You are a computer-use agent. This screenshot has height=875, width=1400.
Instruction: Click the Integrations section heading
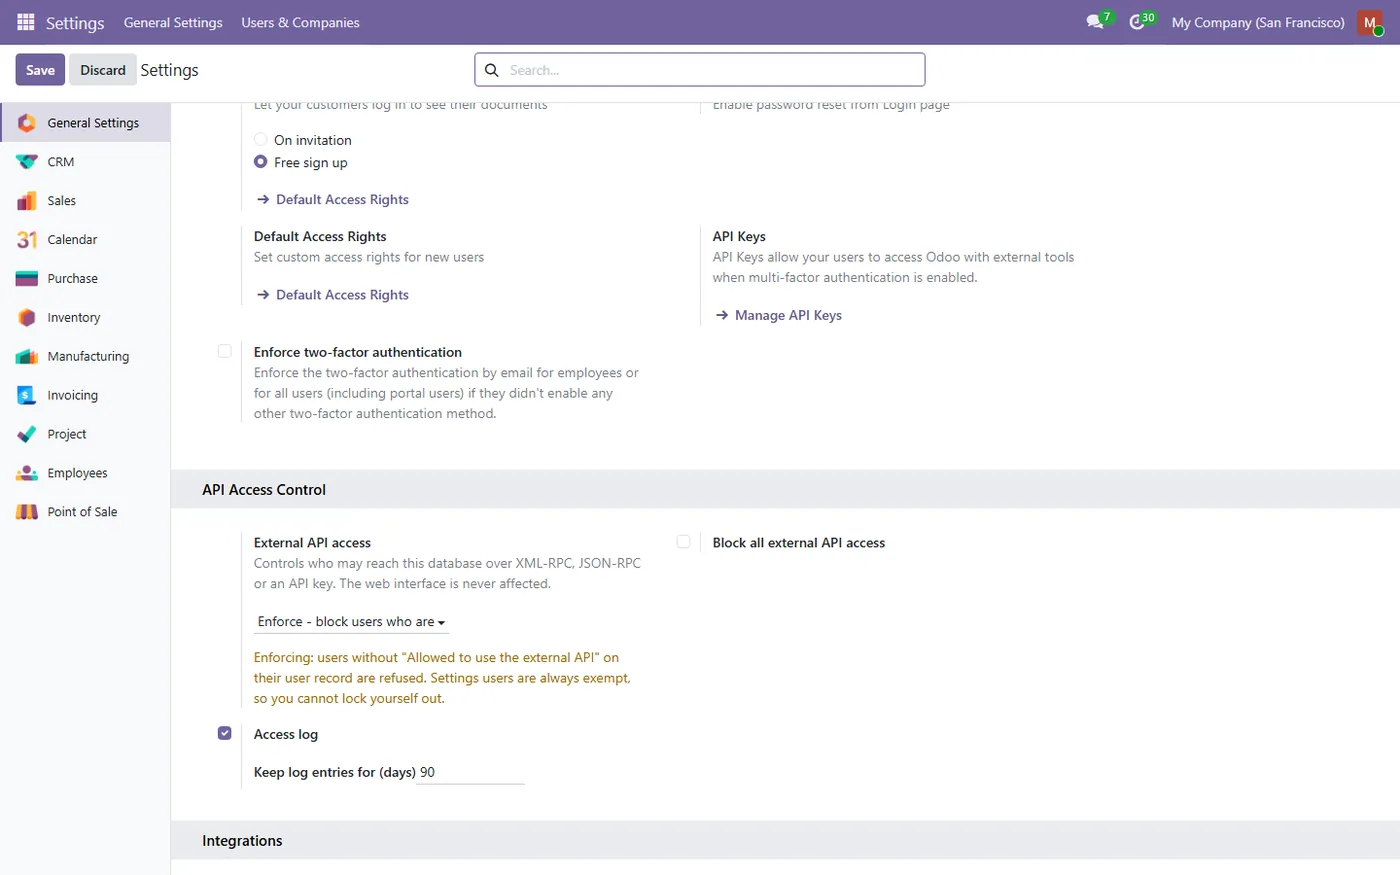tap(242, 841)
